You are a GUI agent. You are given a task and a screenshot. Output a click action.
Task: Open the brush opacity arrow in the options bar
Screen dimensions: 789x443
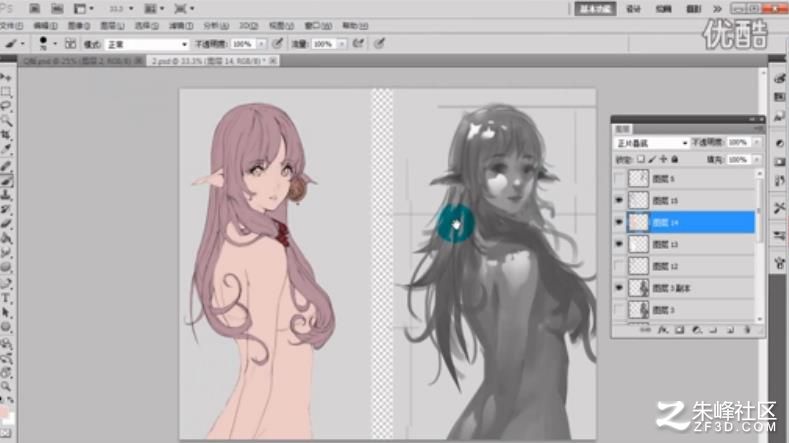coord(261,44)
